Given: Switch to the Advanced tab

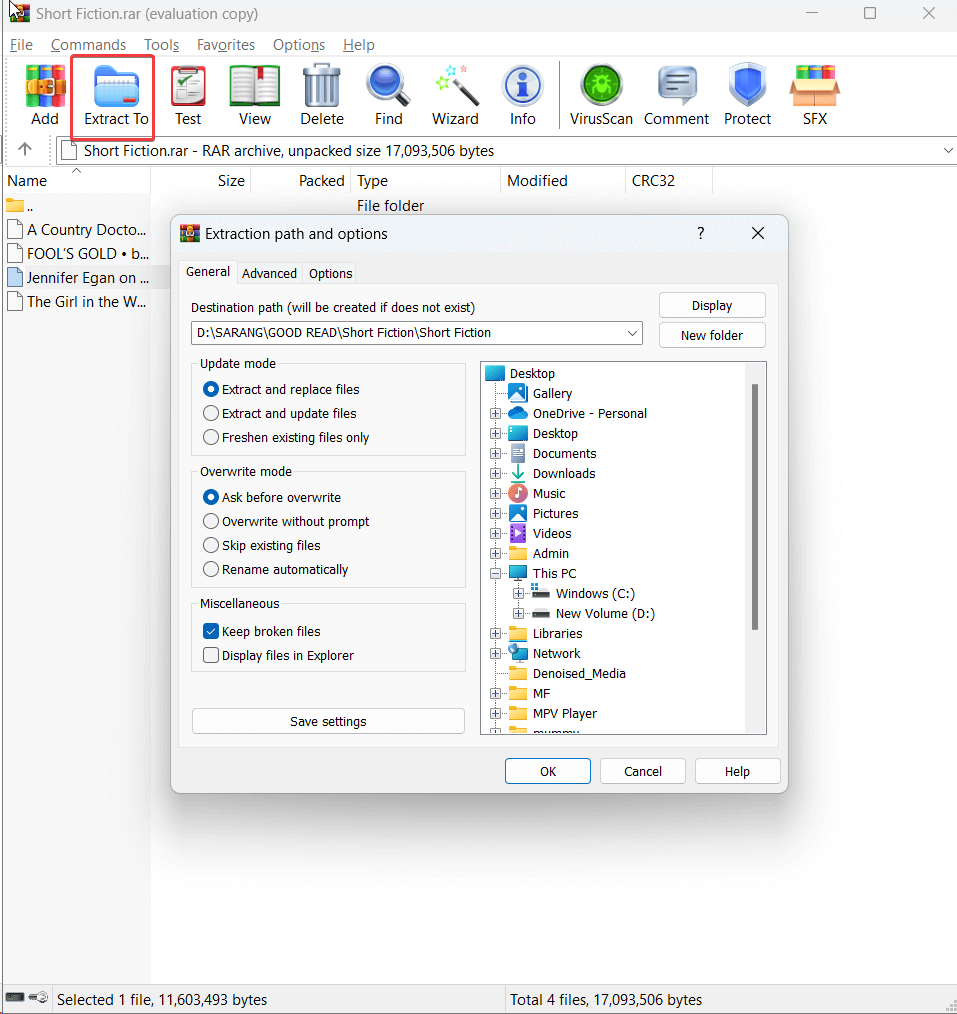Looking at the screenshot, I should (x=269, y=273).
